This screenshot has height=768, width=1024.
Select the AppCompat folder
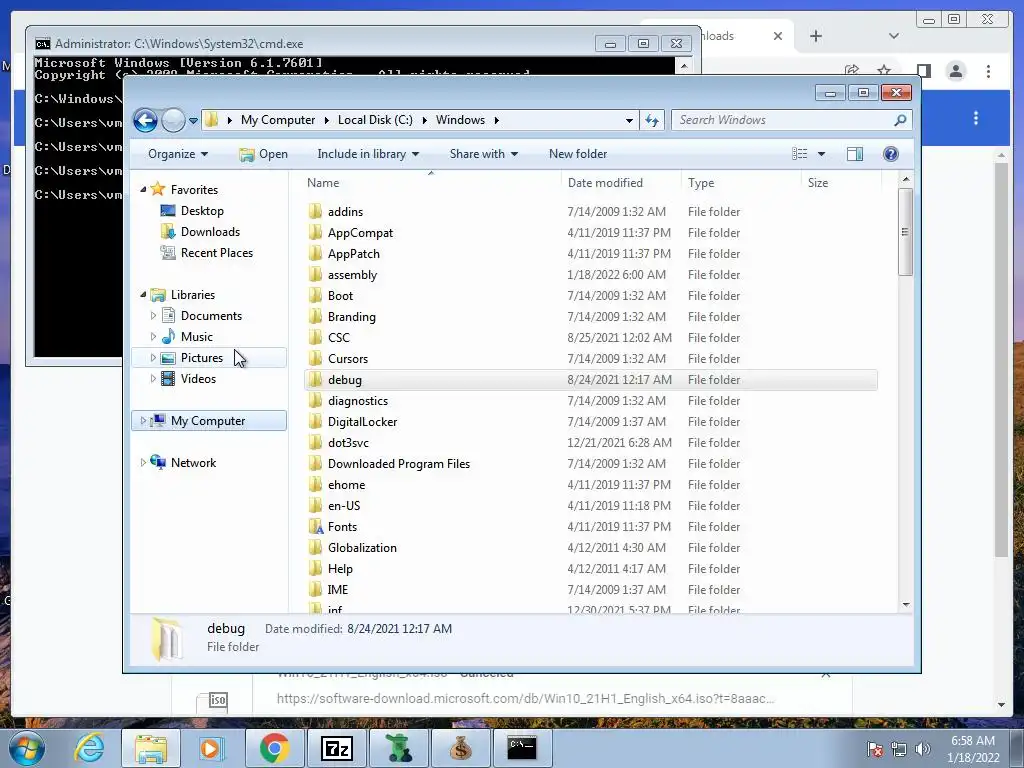(360, 233)
